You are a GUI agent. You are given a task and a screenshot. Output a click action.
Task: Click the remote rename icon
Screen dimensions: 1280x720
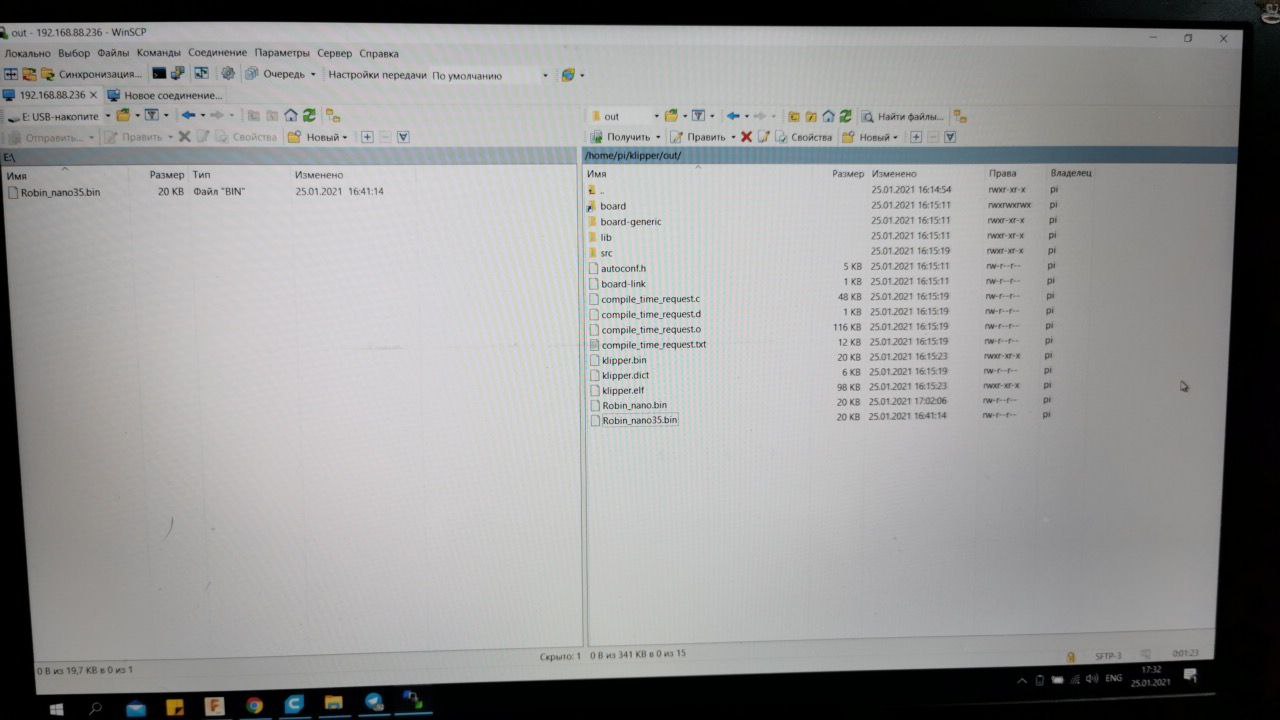[764, 137]
